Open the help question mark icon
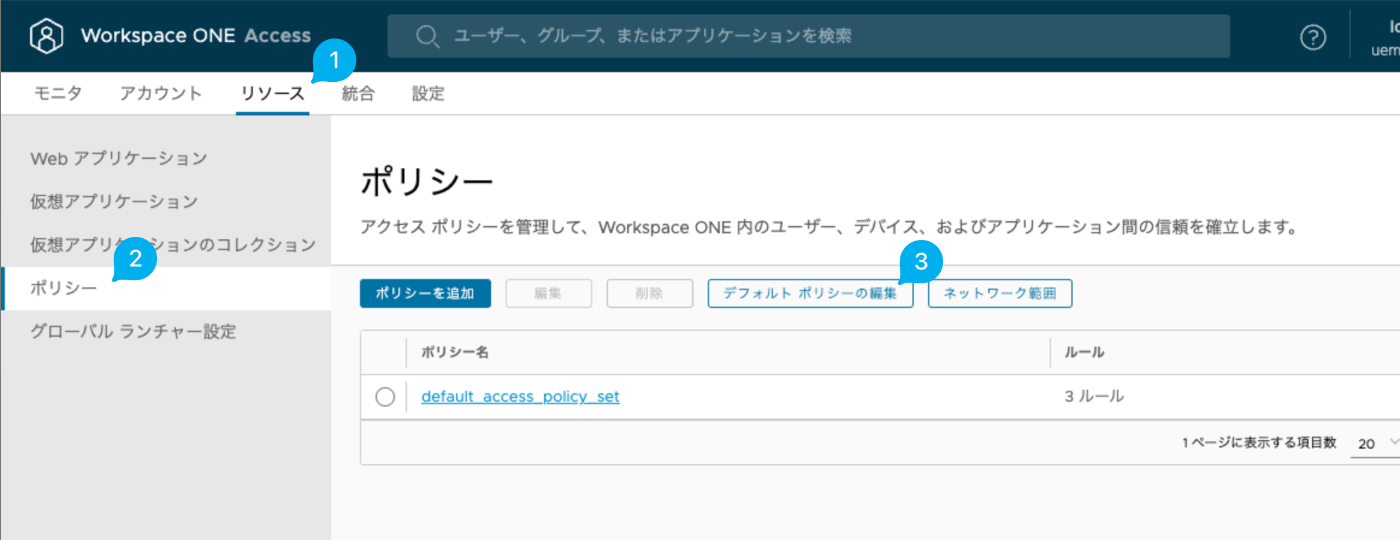1400x540 pixels. 1312,37
